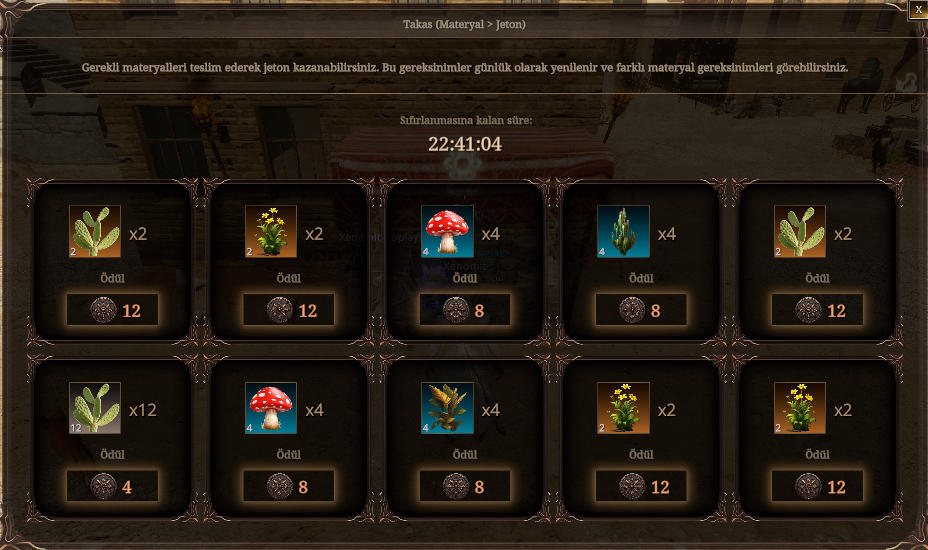Claim the 4 jeton reward for cactus x12
This screenshot has width=928, height=550.
coord(112,486)
